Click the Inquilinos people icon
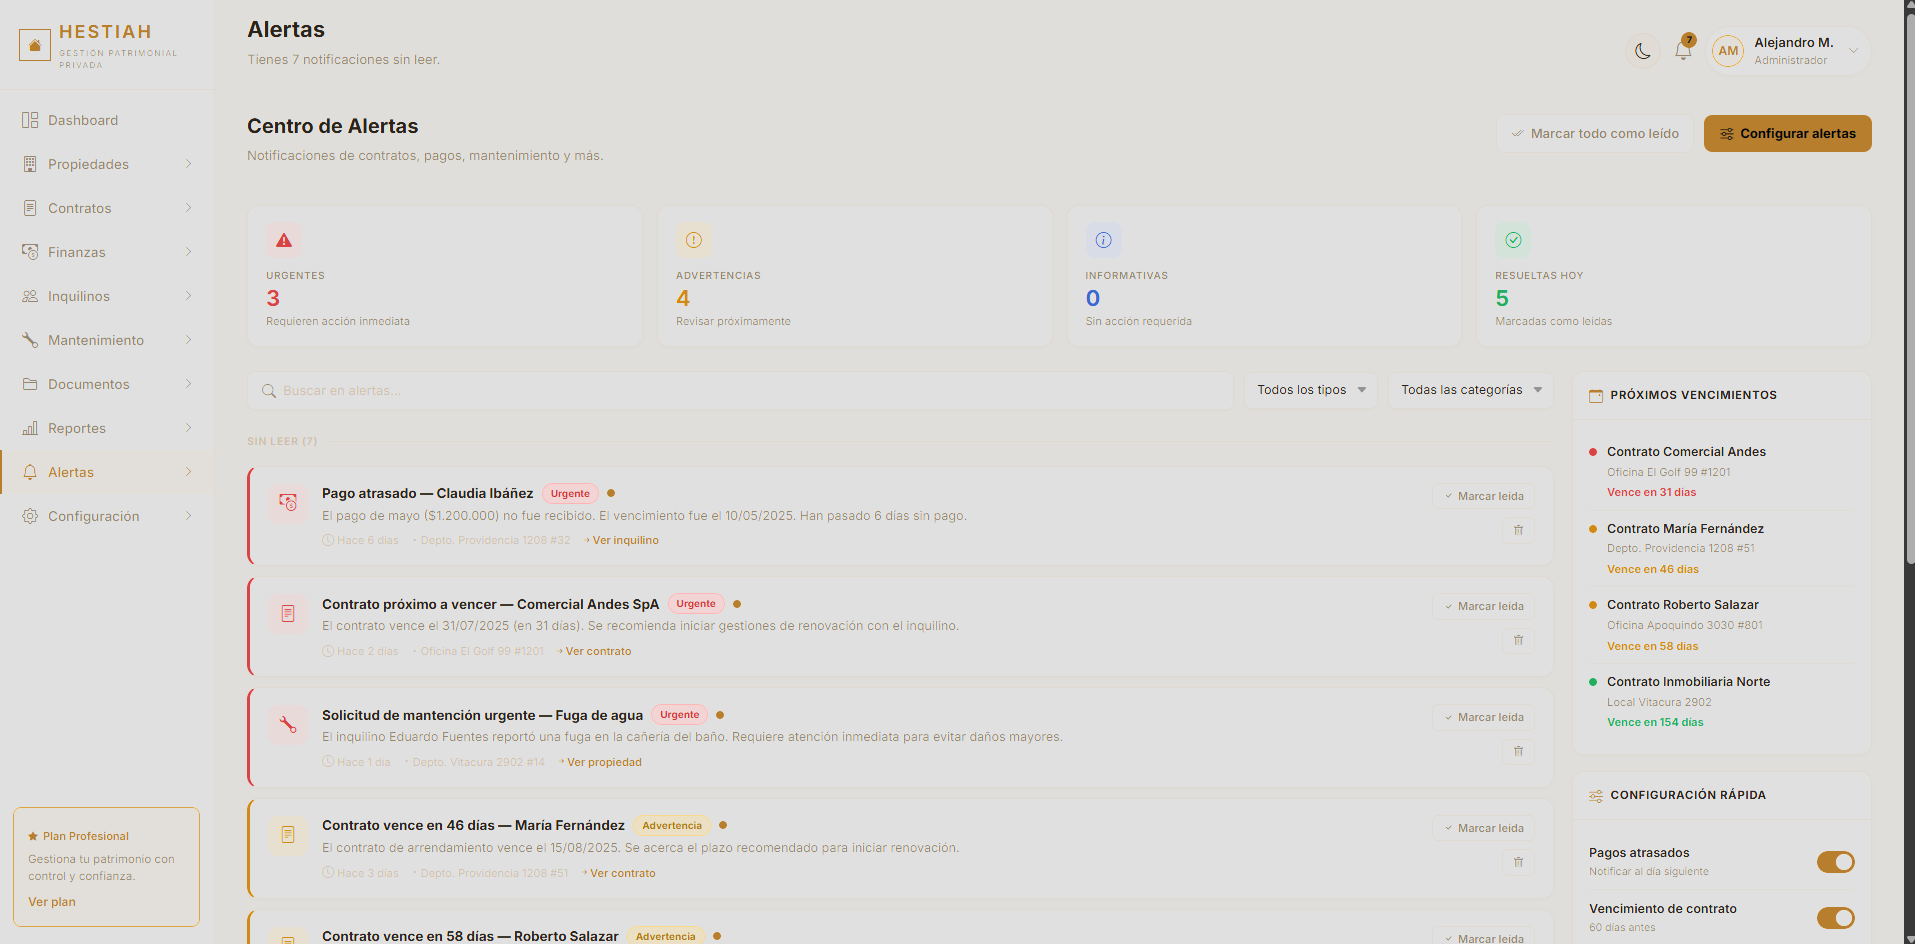This screenshot has height=944, width=1915. pyautogui.click(x=30, y=296)
